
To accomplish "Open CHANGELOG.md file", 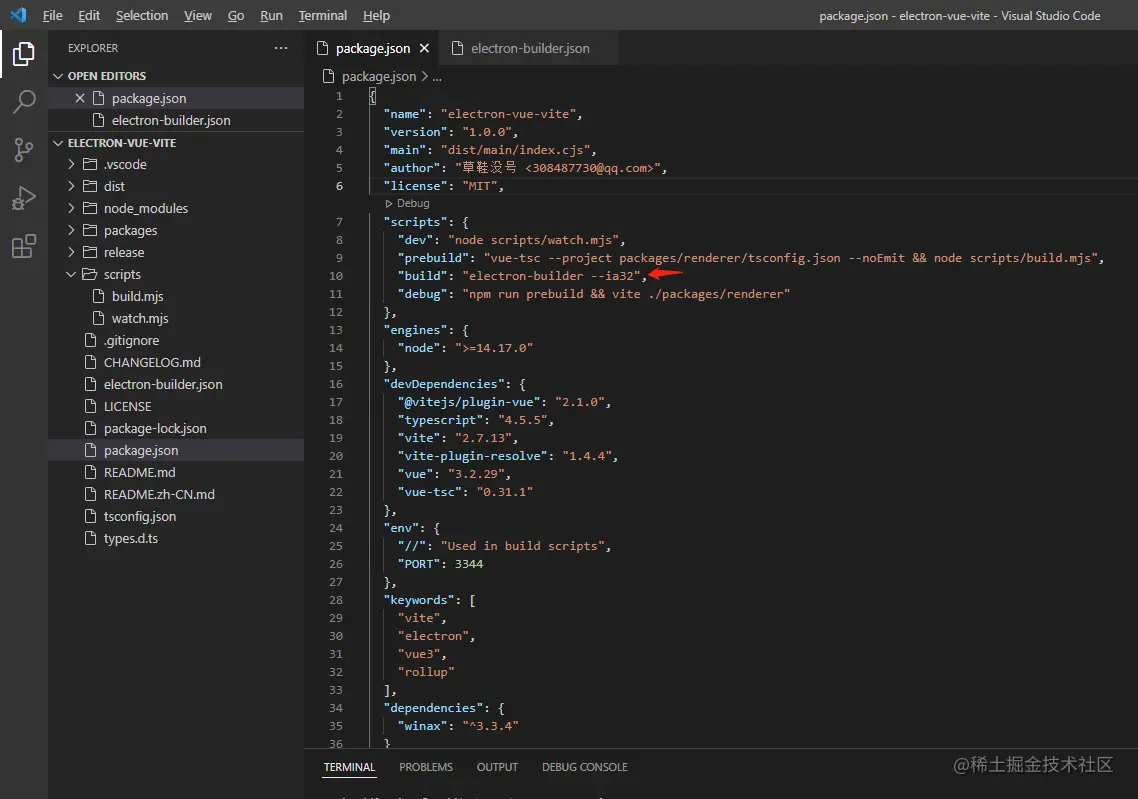I will point(176,362).
